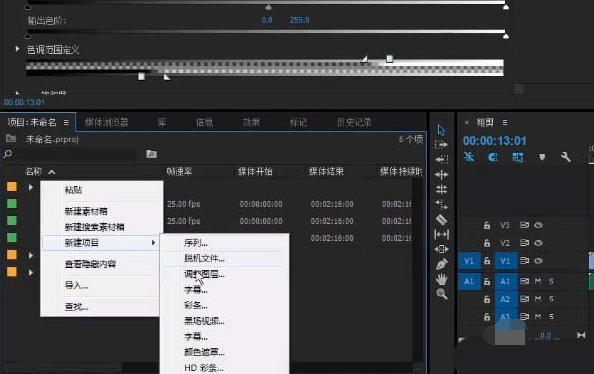
Task: Select the Slide tool
Action: [441, 249]
